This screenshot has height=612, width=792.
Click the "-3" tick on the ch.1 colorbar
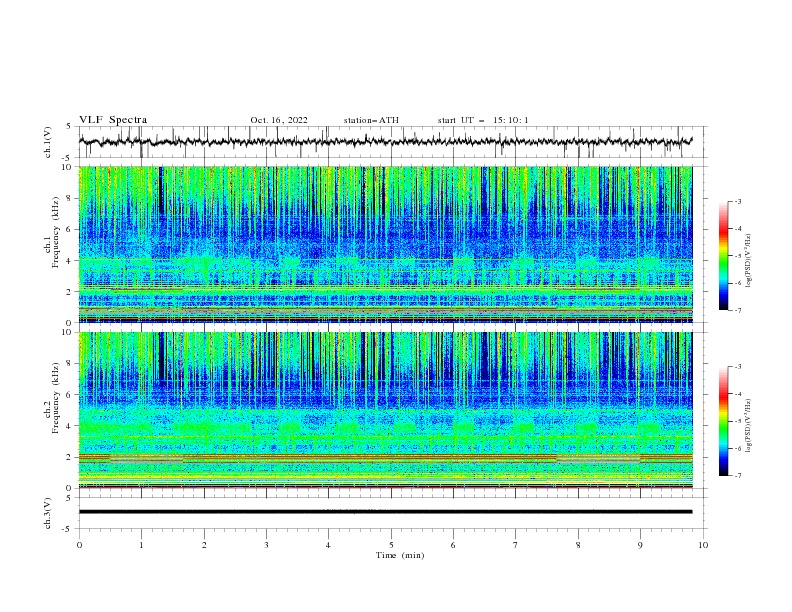[737, 201]
